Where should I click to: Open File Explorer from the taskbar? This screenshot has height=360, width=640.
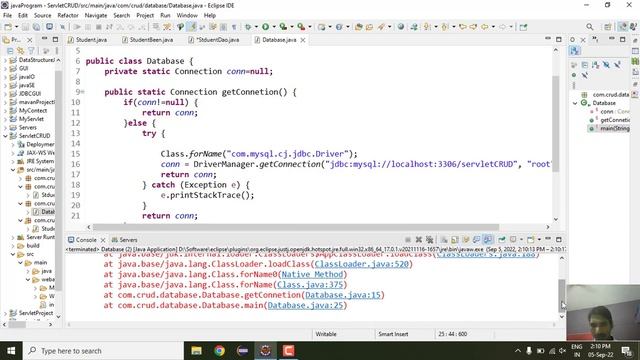[196, 351]
